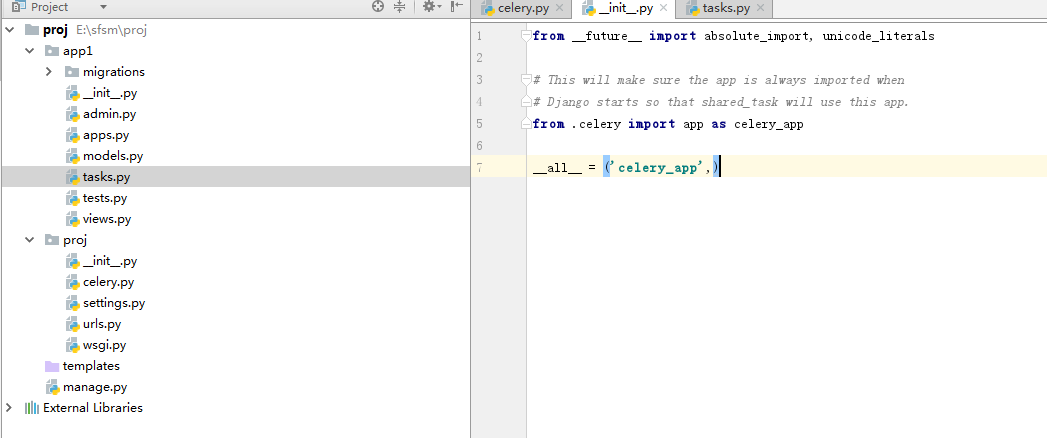Close the __init__.py tab

[x=663, y=9]
